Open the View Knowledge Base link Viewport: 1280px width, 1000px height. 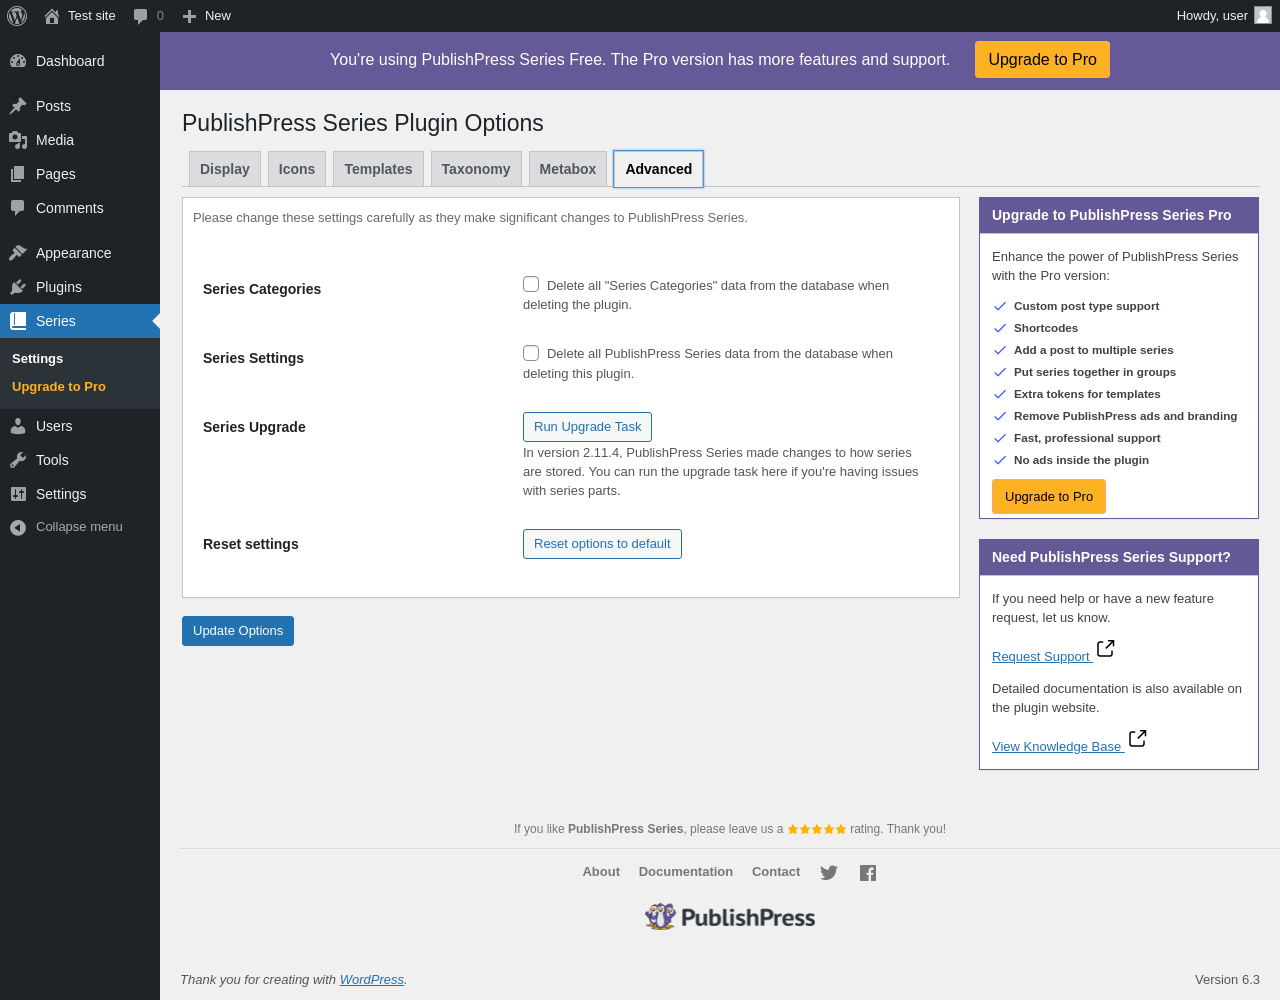click(x=1057, y=747)
